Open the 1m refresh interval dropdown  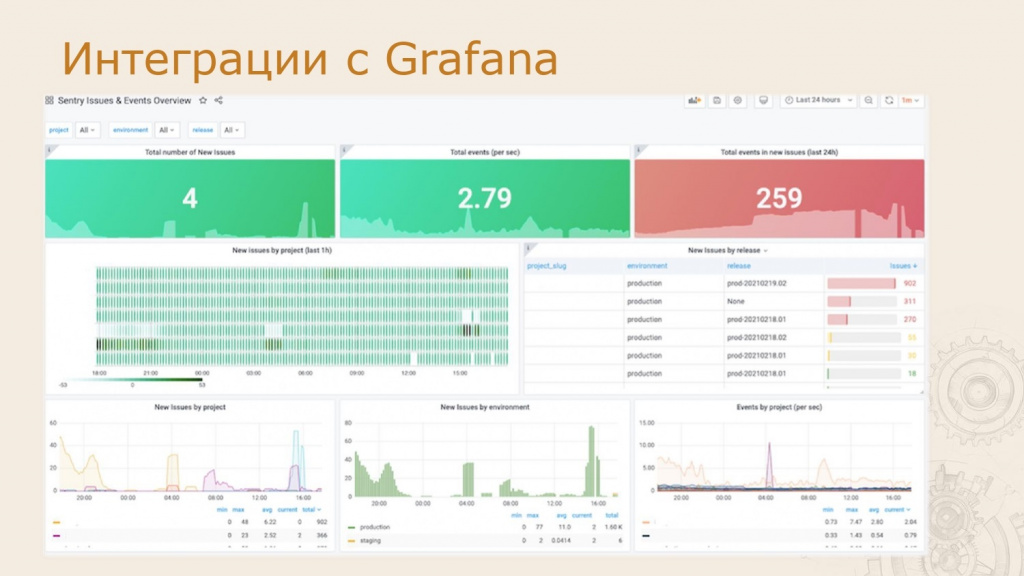click(x=910, y=101)
